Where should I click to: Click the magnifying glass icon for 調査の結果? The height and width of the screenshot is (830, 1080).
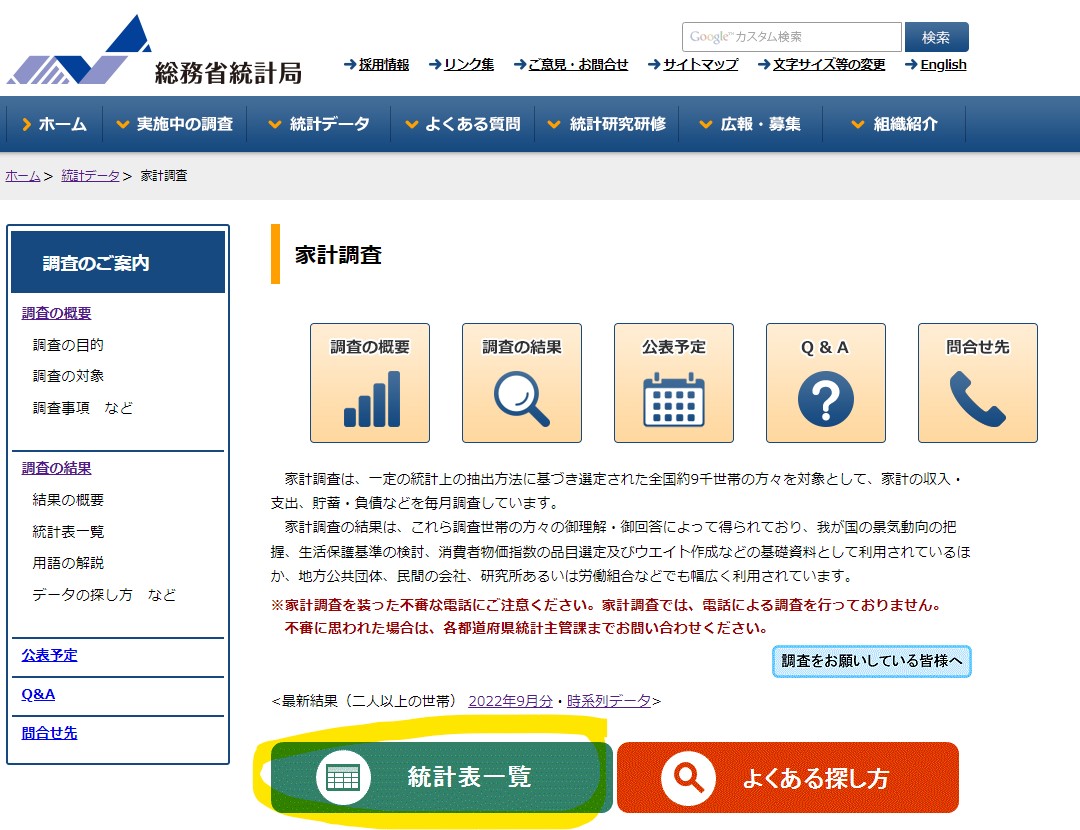522,399
